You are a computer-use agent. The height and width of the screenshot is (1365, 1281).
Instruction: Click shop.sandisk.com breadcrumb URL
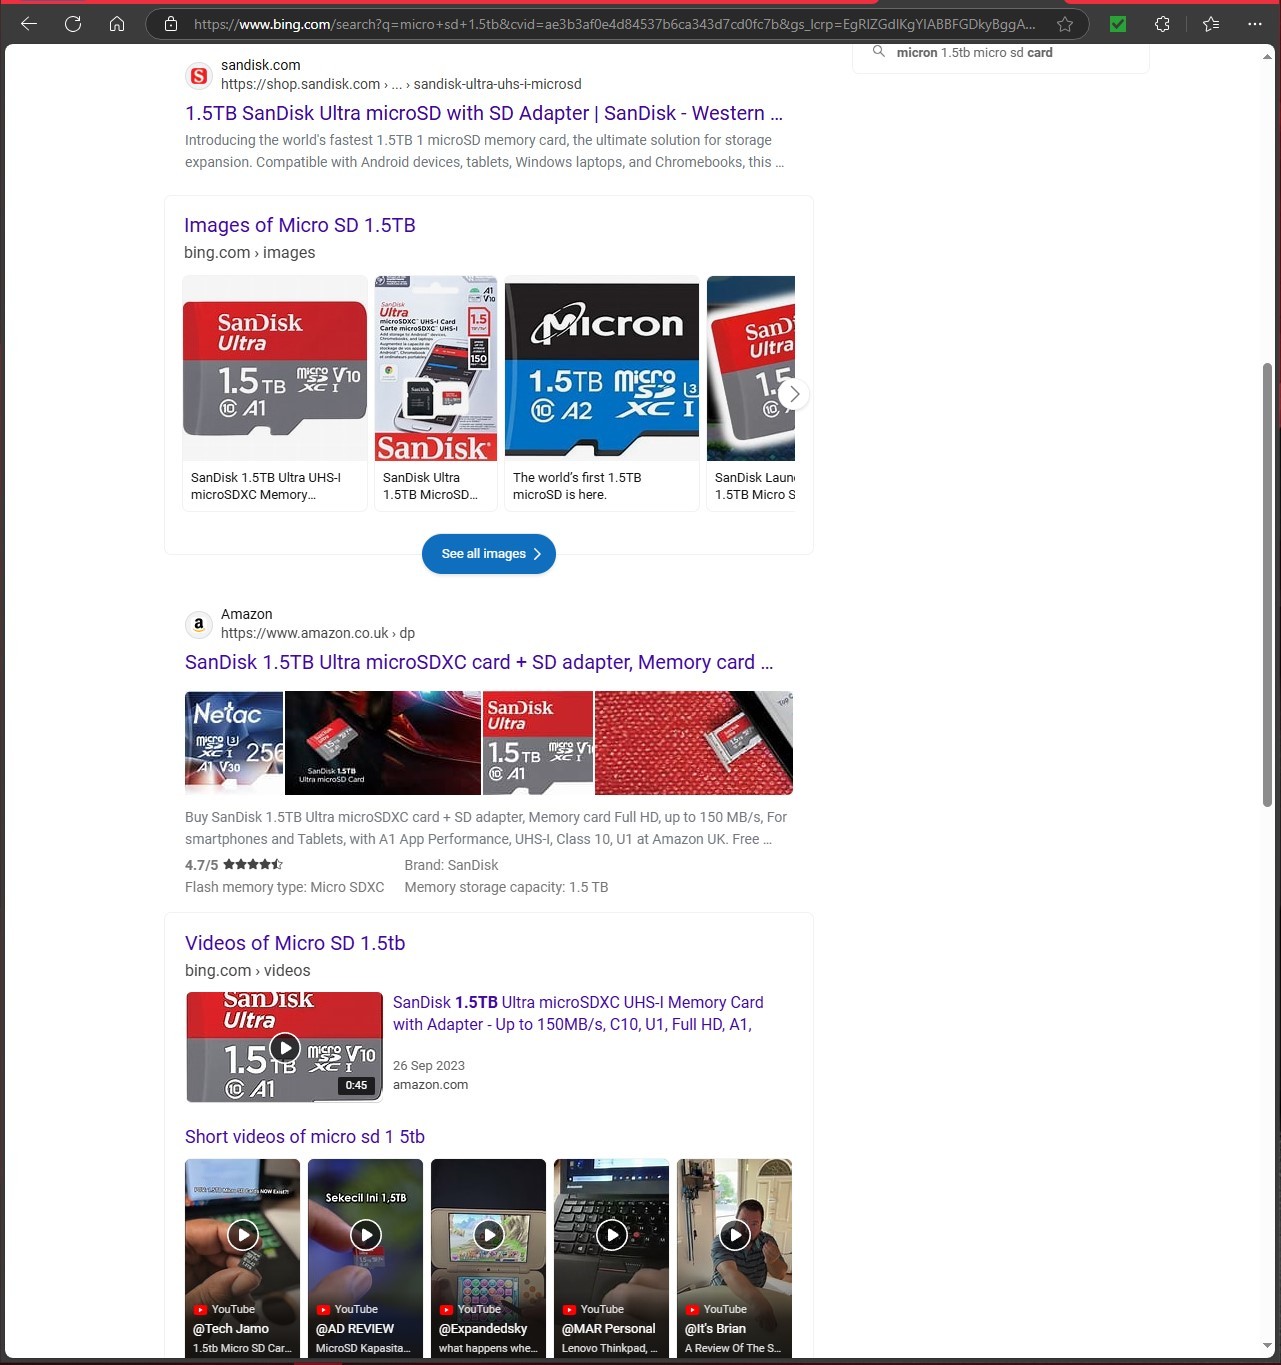click(x=401, y=84)
